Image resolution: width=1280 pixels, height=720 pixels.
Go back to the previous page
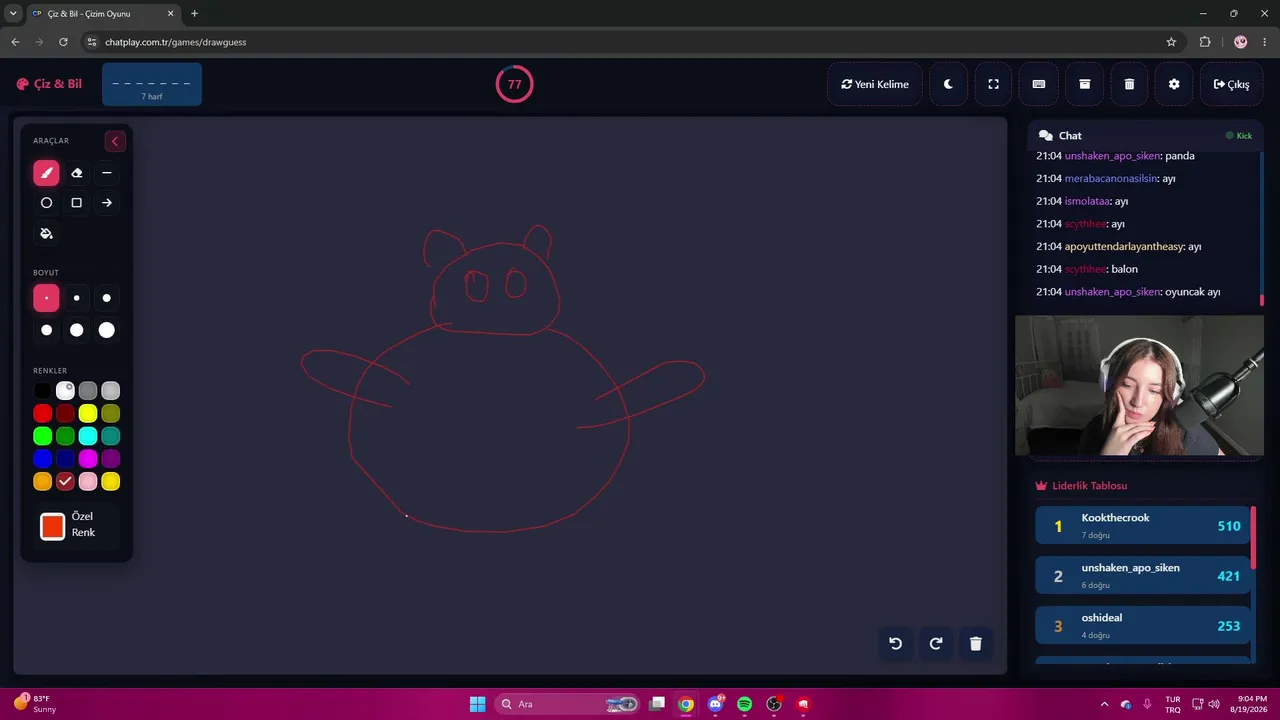(15, 42)
